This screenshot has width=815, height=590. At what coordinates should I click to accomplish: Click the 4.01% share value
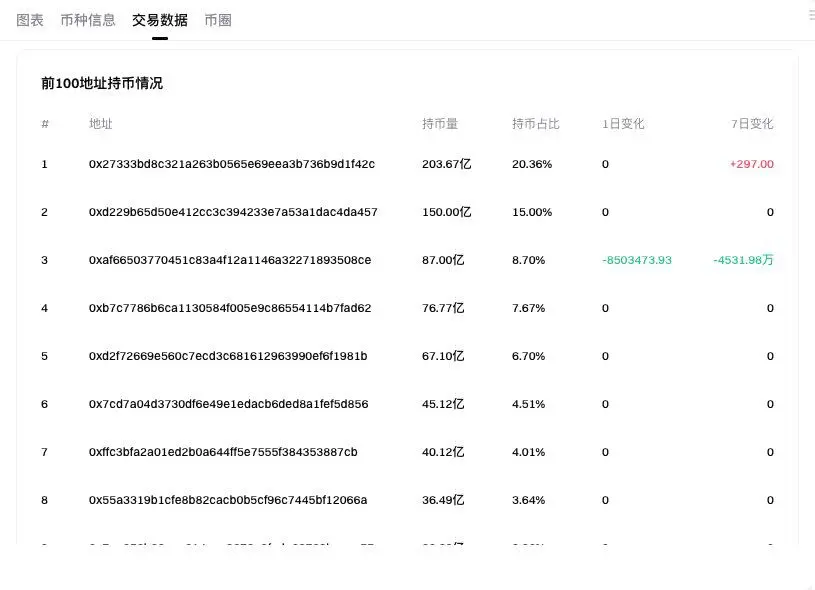tap(528, 452)
